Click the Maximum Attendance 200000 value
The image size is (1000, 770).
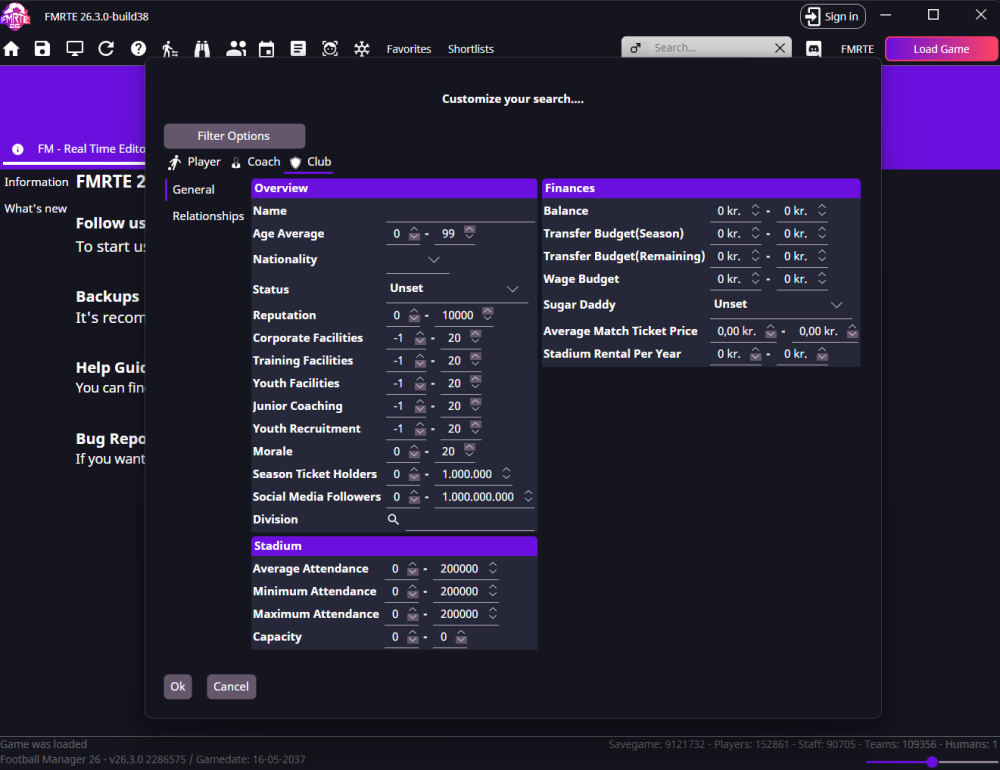point(459,614)
